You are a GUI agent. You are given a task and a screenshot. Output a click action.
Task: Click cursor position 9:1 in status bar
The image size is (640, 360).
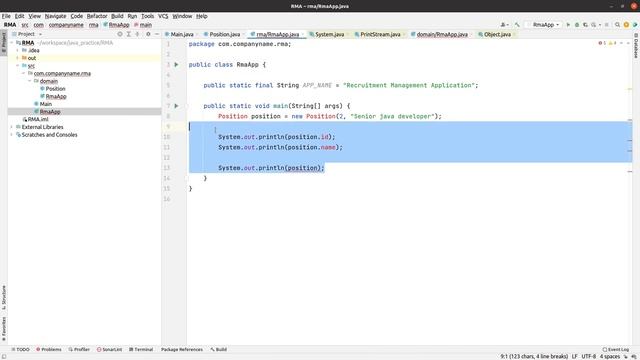[x=534, y=356]
